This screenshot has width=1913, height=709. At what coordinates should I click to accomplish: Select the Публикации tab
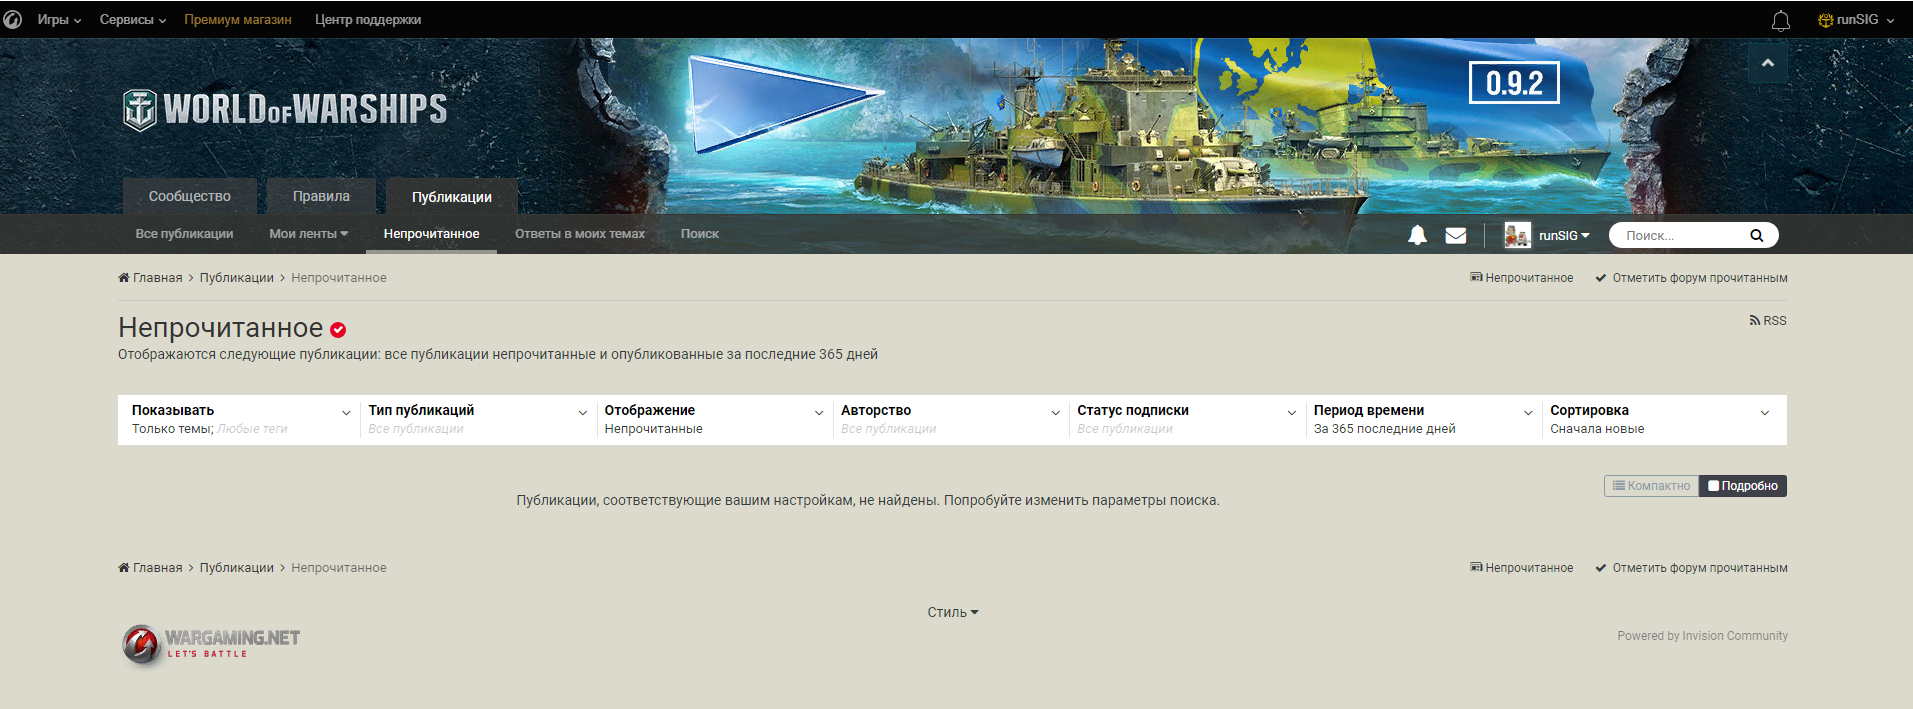pos(452,197)
